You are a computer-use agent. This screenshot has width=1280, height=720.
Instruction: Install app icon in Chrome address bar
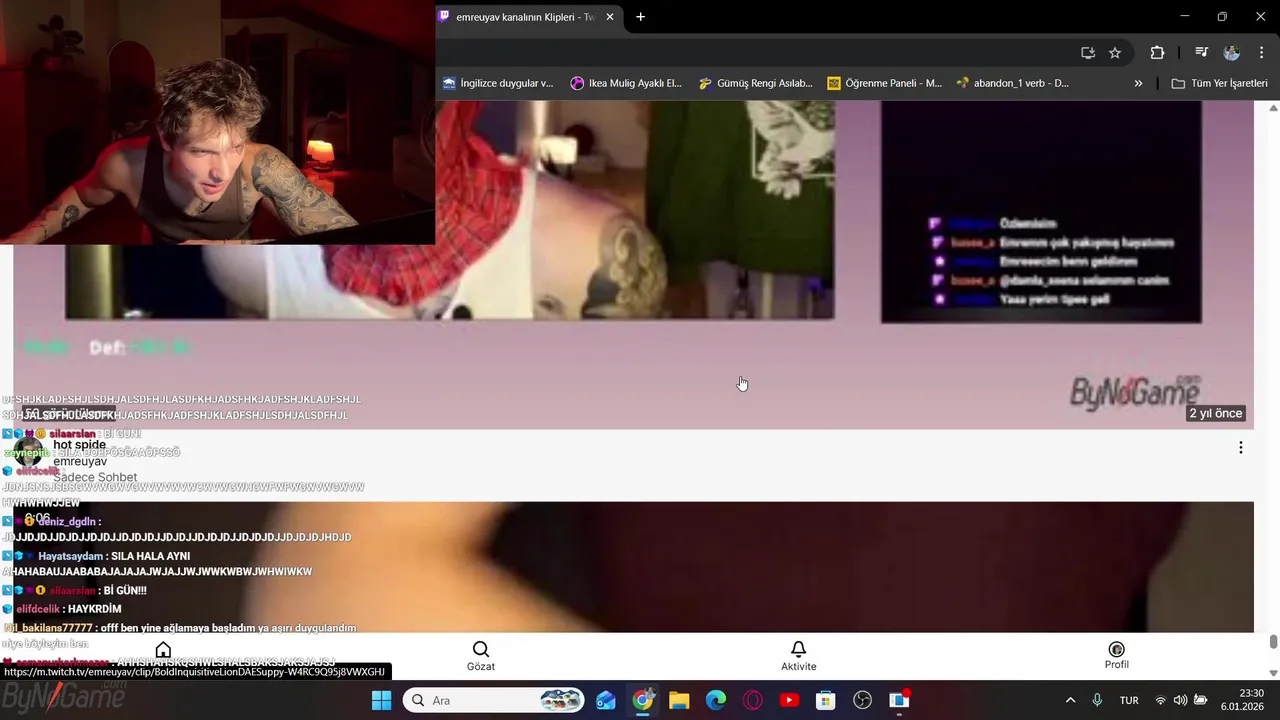1088,53
